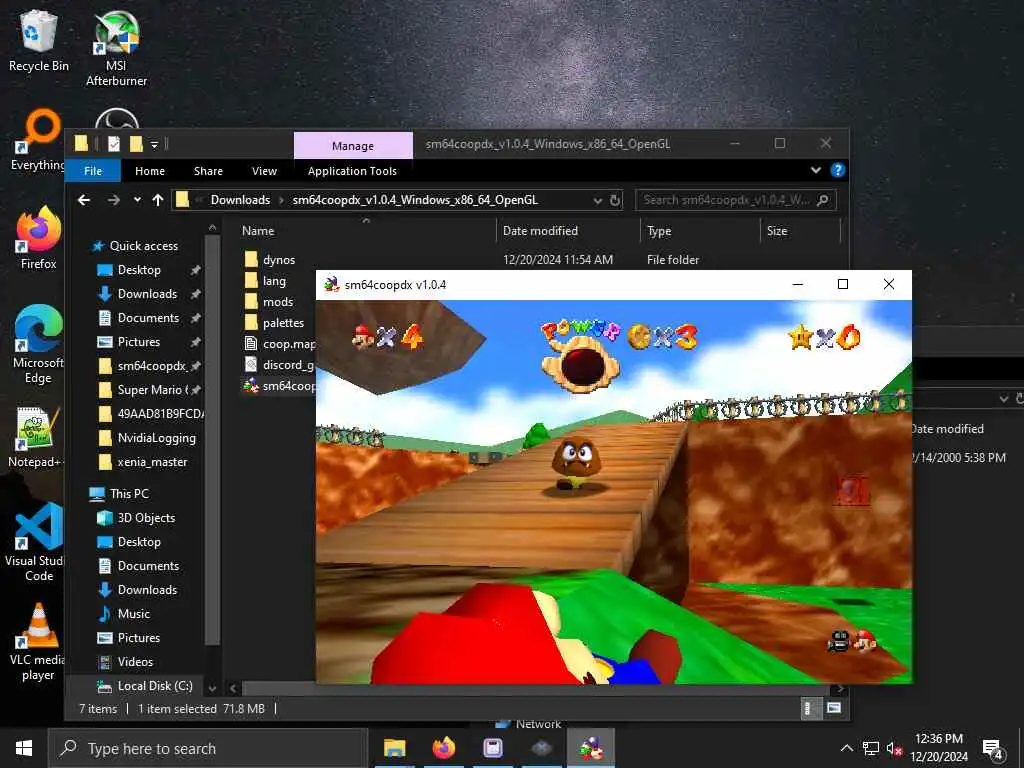Open the View ribbon tab

tap(264, 171)
